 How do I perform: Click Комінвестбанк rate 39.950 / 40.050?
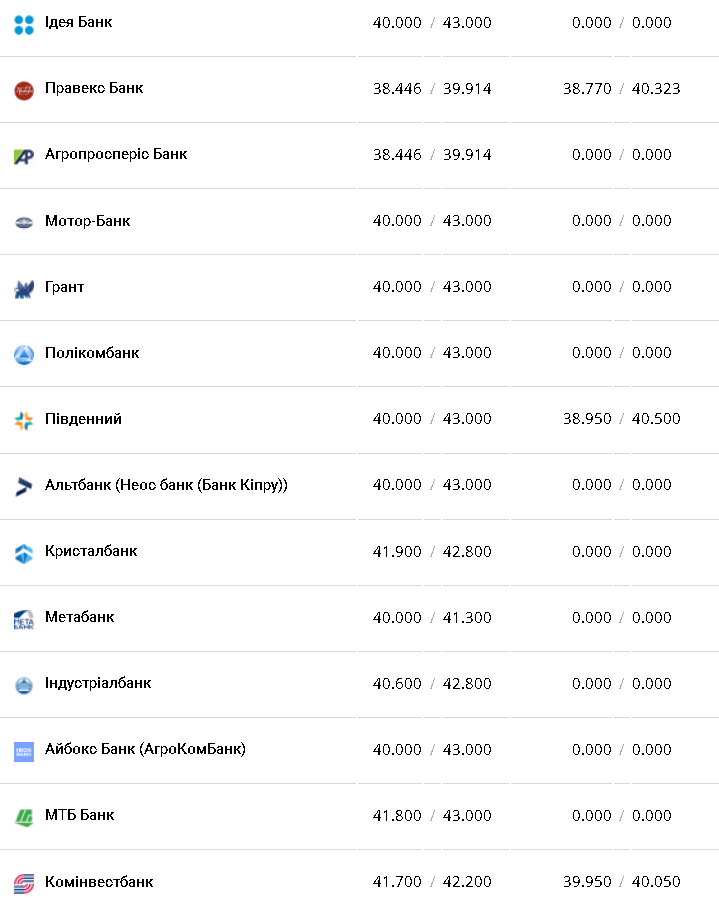[621, 882]
